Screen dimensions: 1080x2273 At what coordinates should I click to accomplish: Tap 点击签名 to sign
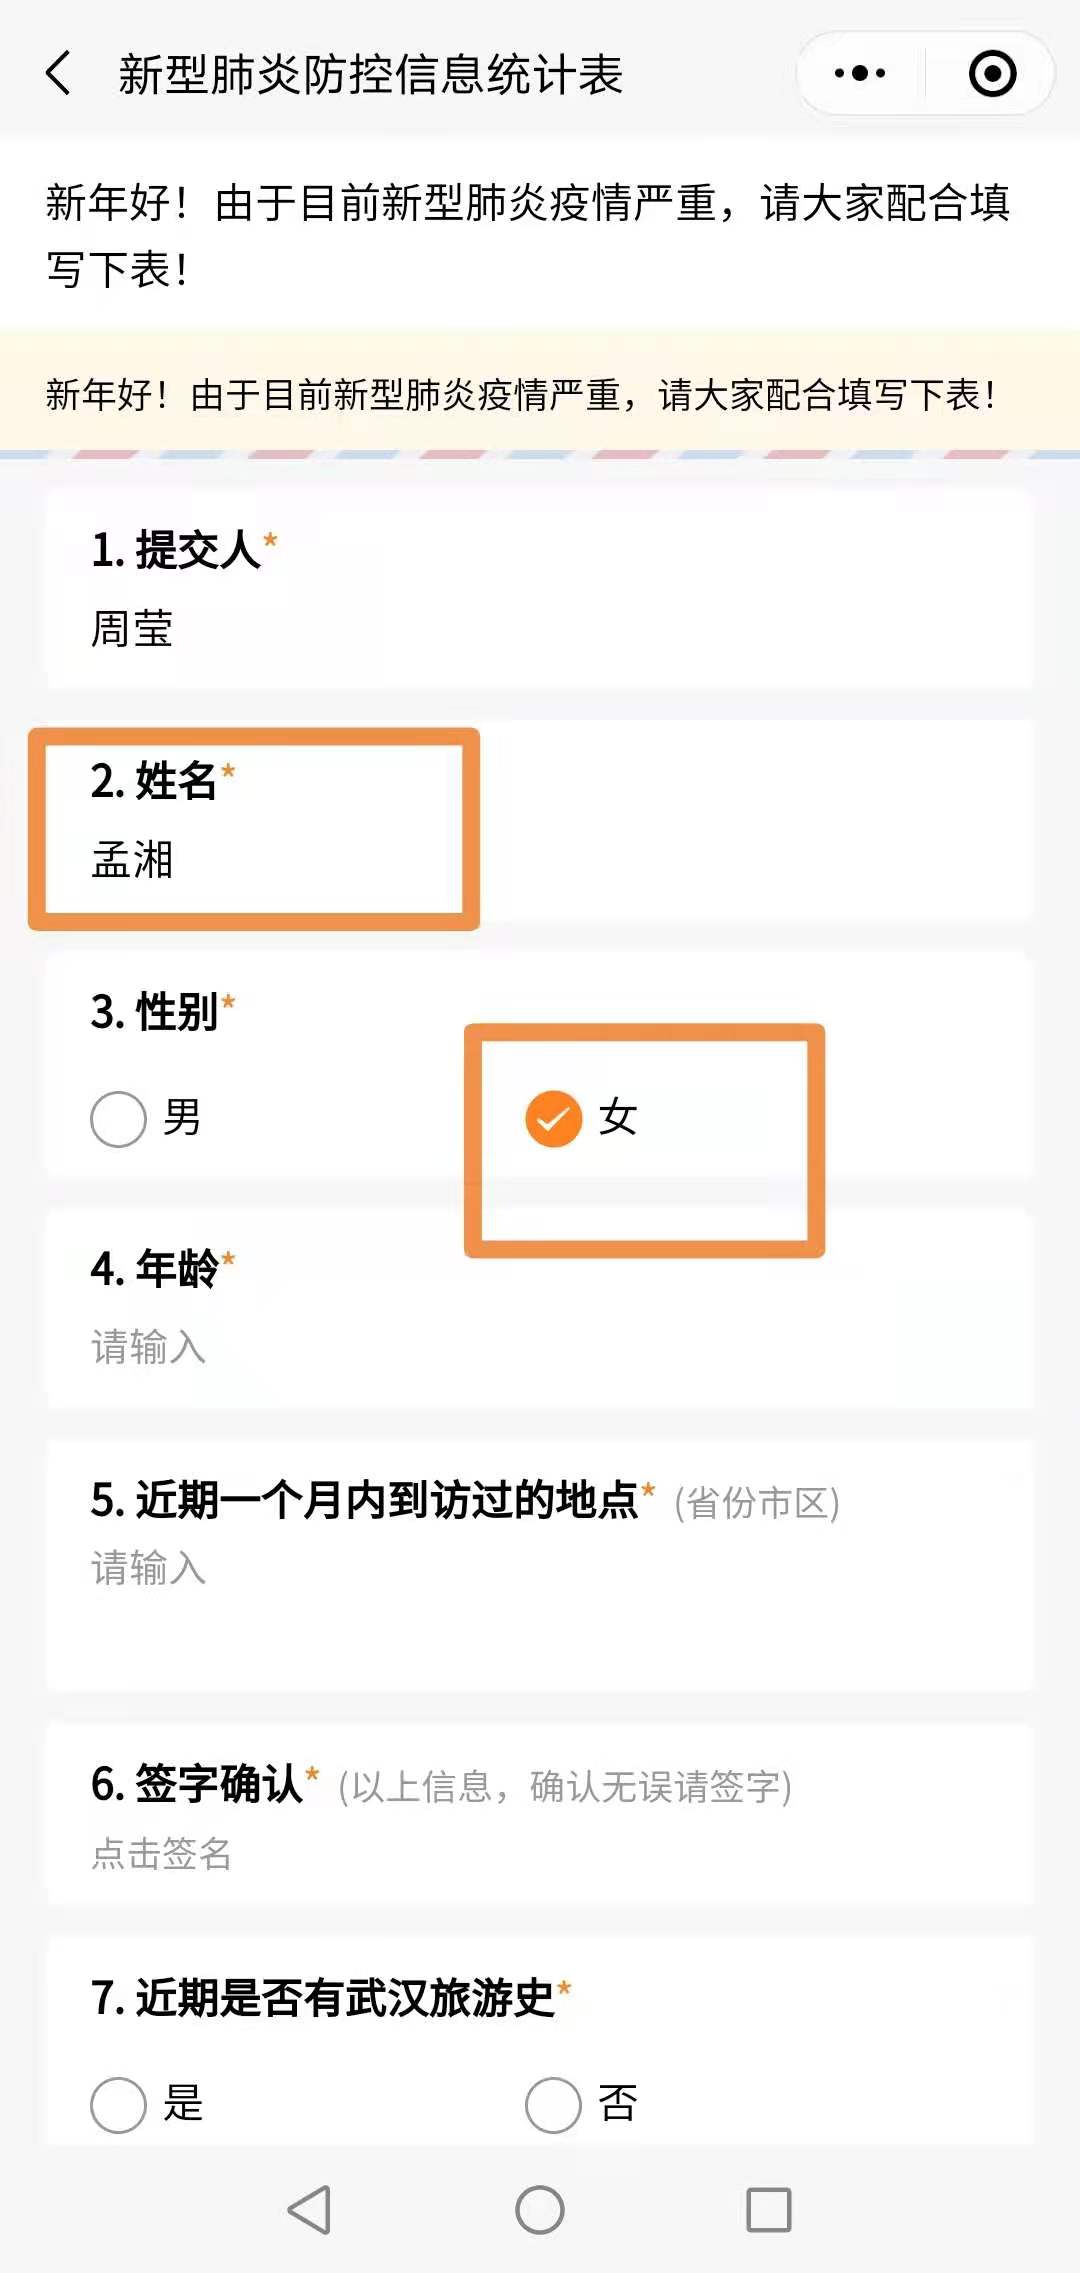pos(162,1853)
